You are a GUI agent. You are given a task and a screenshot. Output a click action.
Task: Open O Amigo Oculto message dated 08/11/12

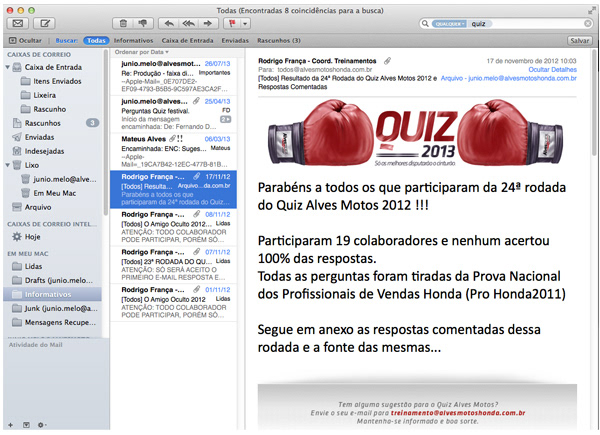174,227
